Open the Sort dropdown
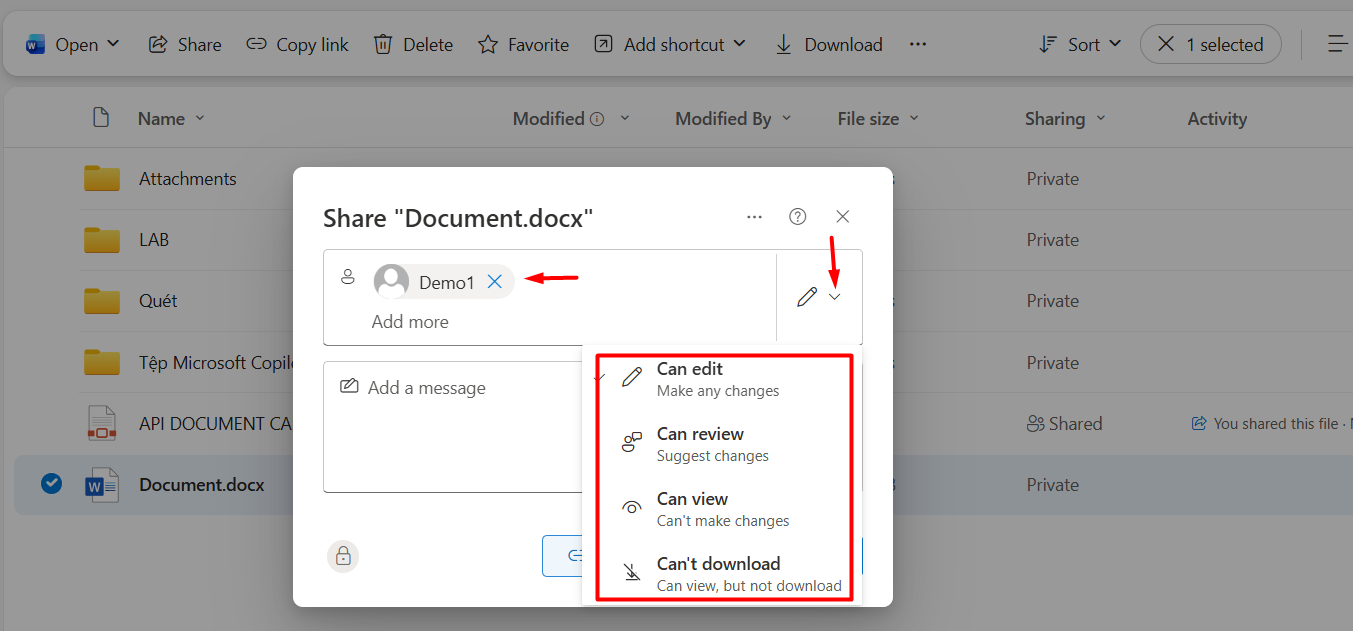This screenshot has height=631, width=1353. [1081, 45]
